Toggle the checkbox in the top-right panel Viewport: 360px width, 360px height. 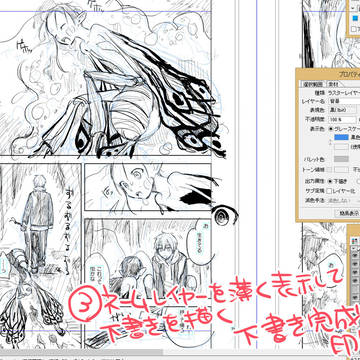[353, 29]
